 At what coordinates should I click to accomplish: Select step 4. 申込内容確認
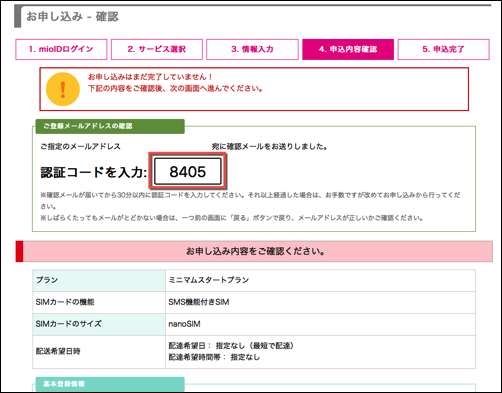click(x=348, y=49)
